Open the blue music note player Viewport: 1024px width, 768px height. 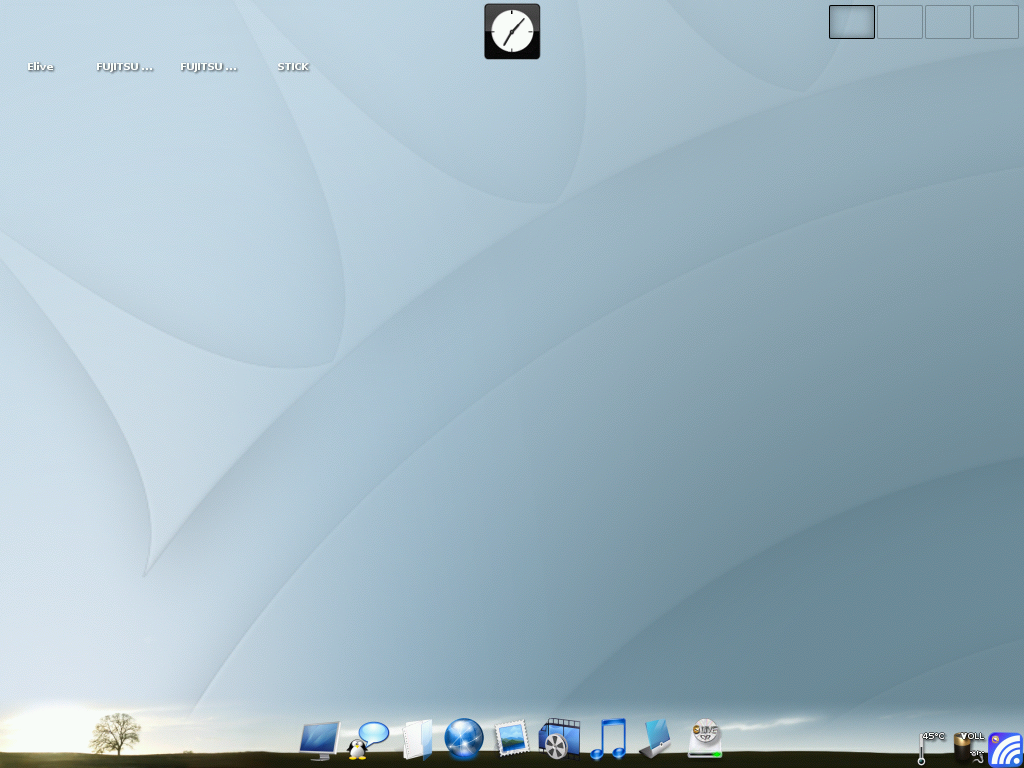coord(608,739)
